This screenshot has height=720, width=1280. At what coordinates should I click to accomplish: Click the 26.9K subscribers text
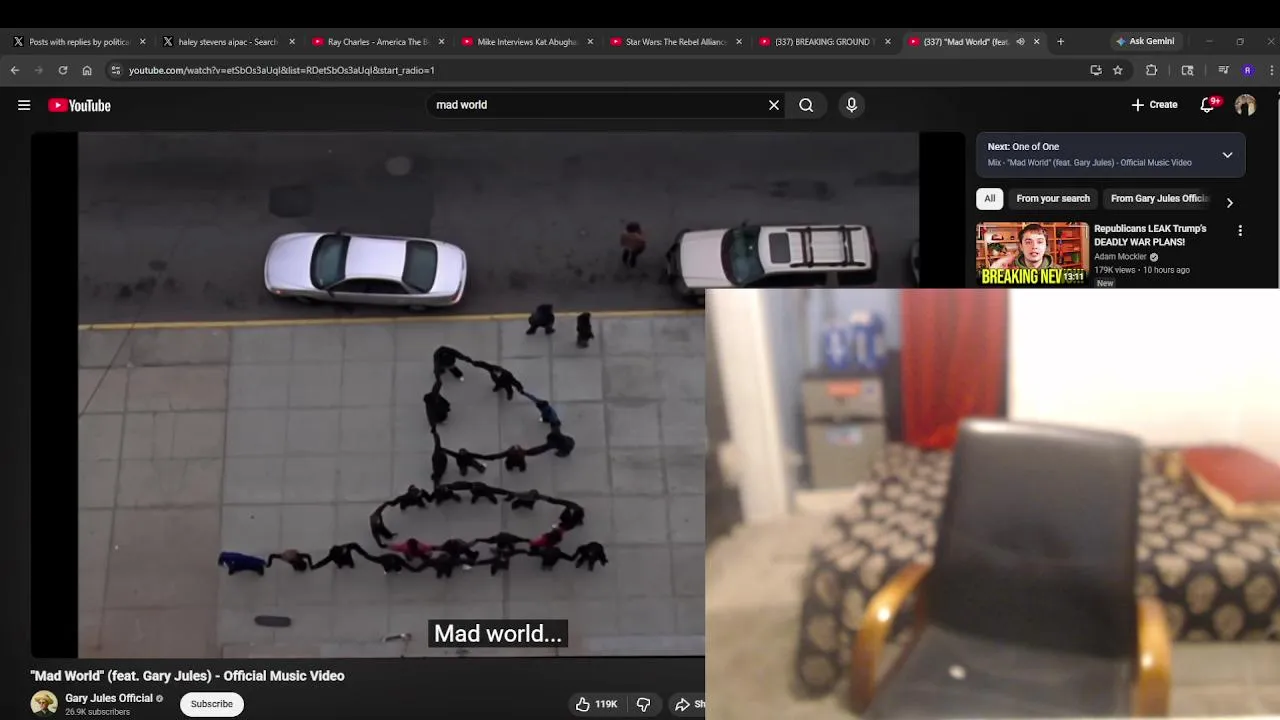tap(97, 712)
